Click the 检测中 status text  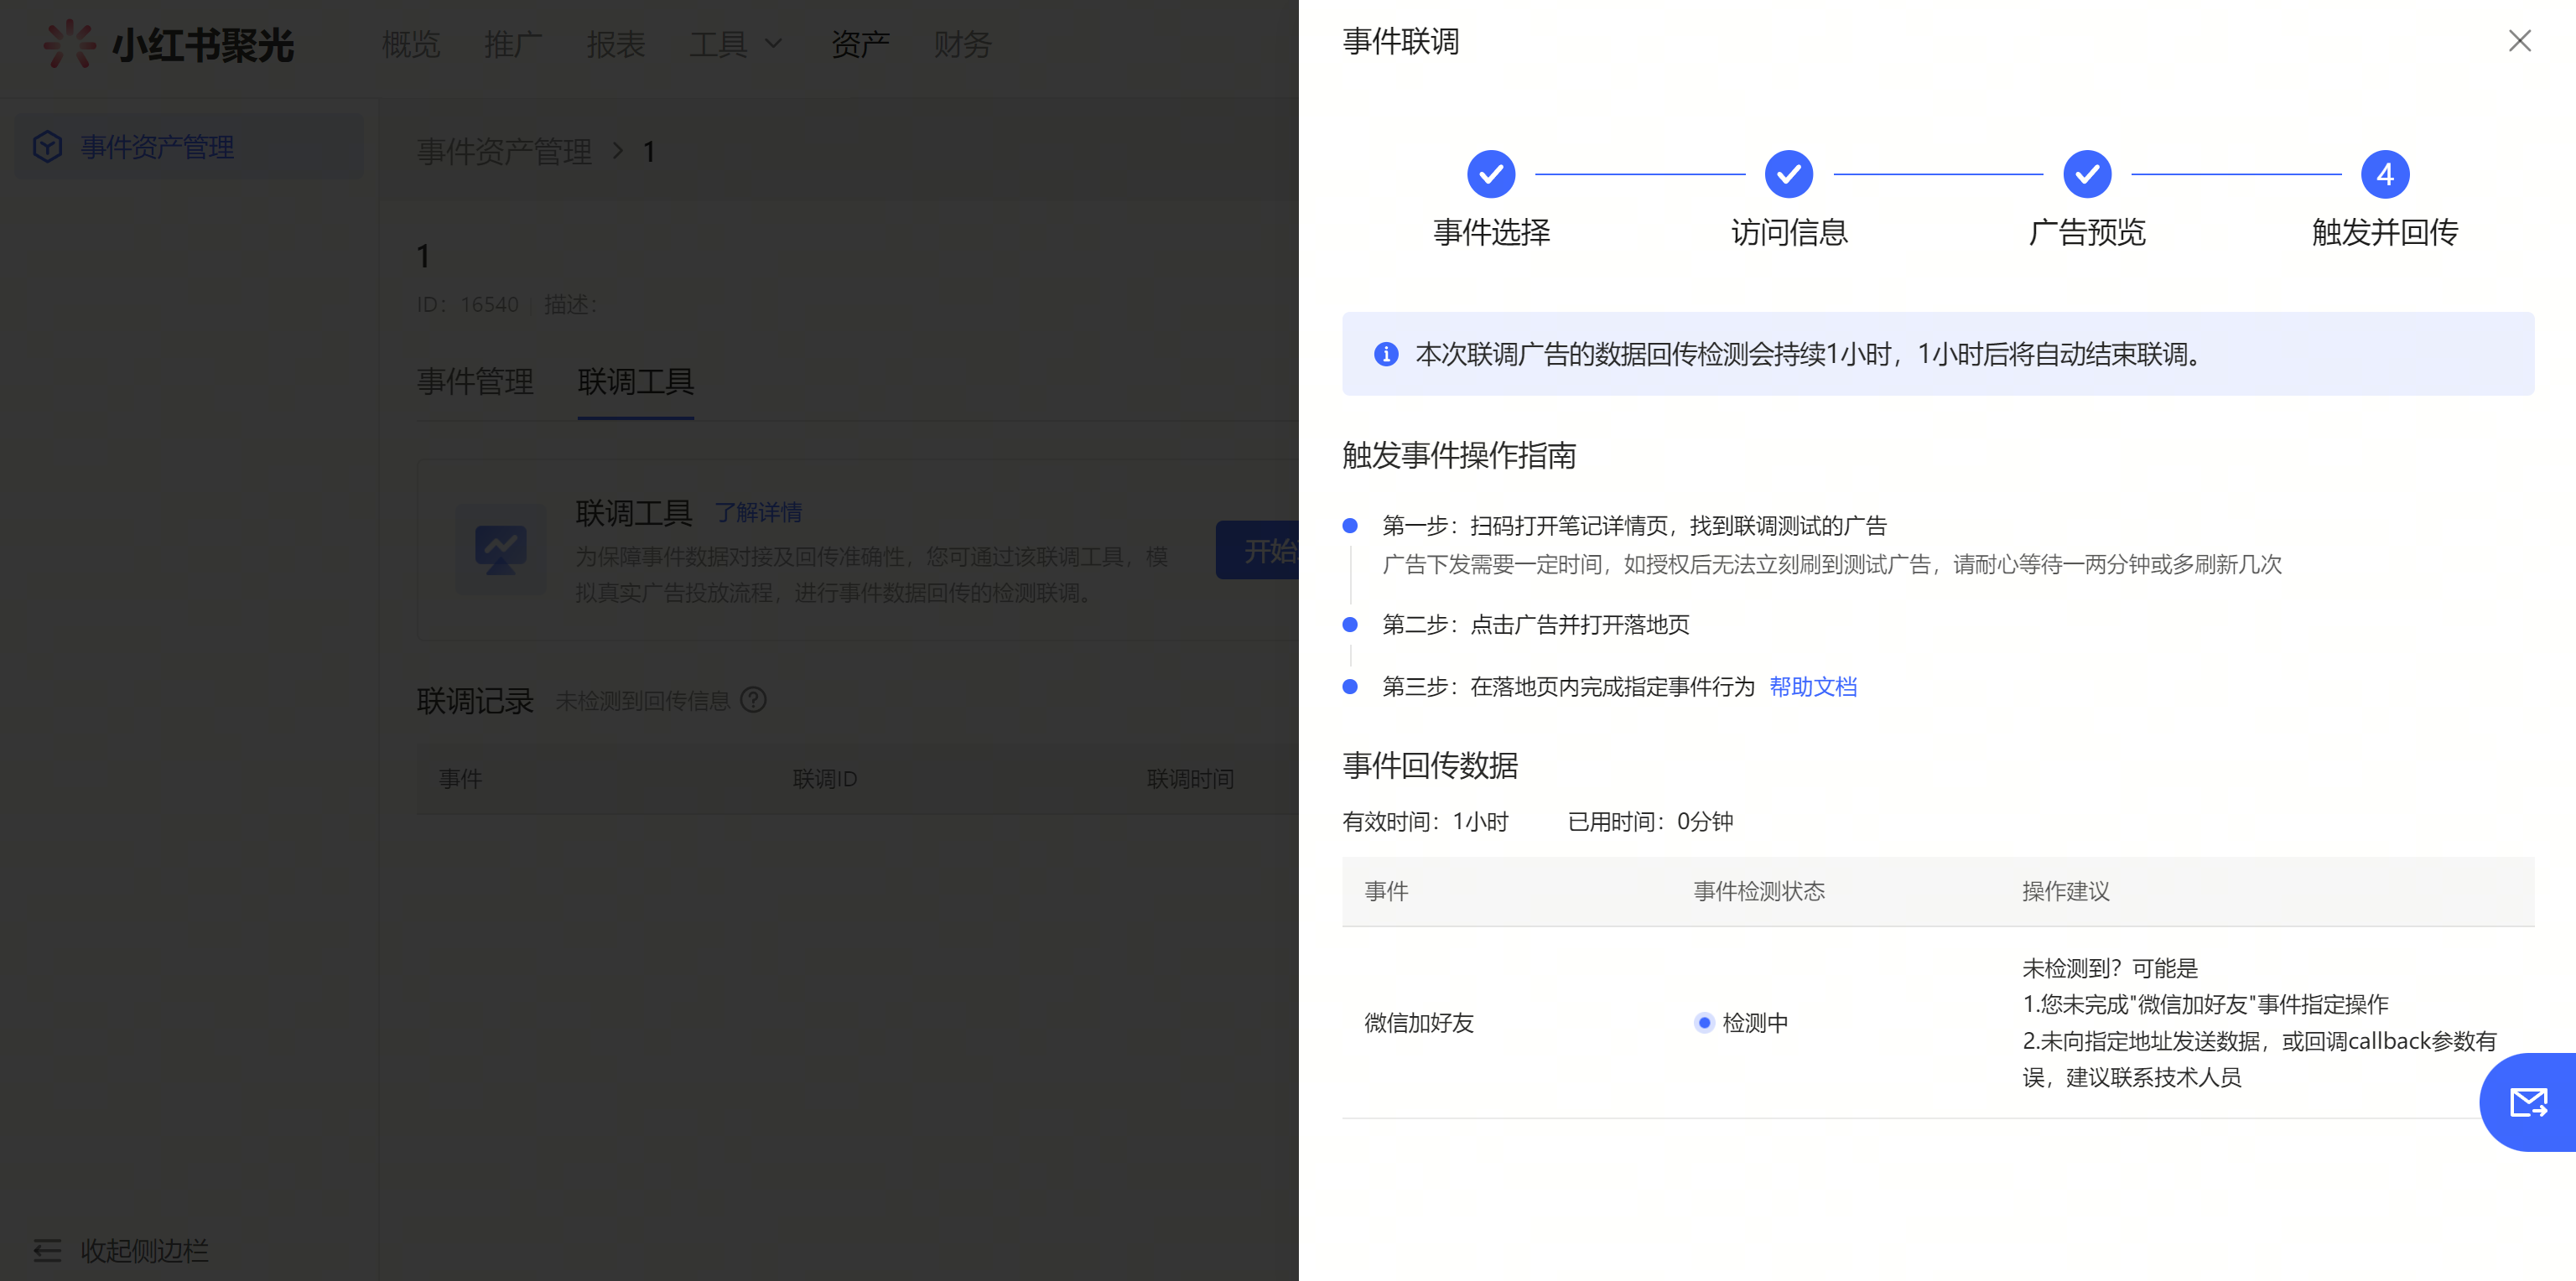[1755, 1023]
